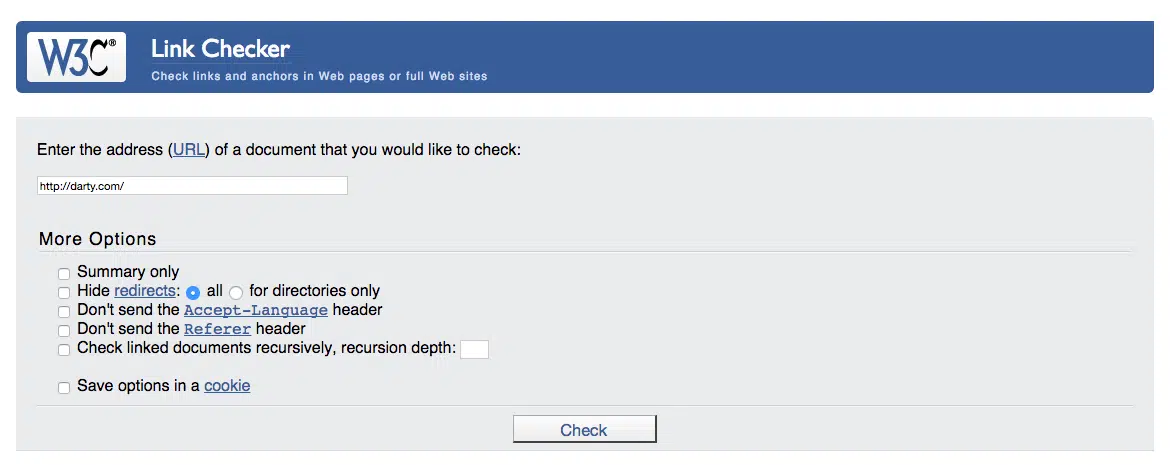
Task: Enable the Summary only checkbox
Action: (x=64, y=273)
